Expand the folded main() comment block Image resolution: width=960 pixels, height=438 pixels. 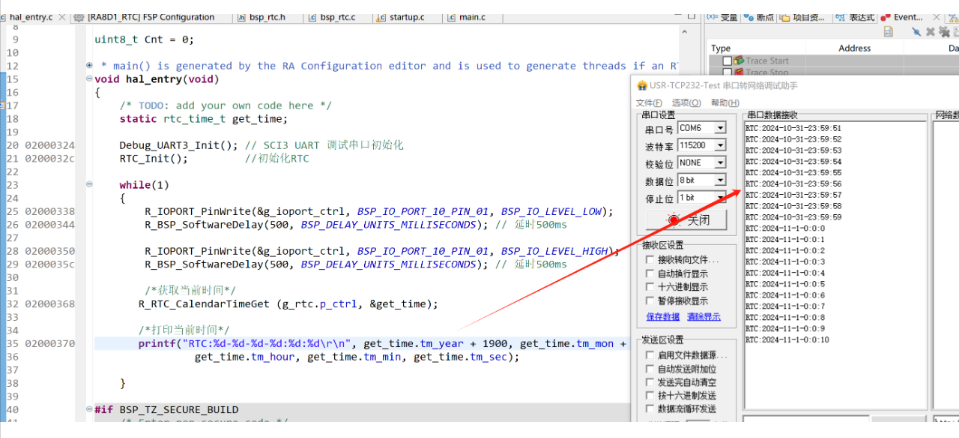point(89,66)
